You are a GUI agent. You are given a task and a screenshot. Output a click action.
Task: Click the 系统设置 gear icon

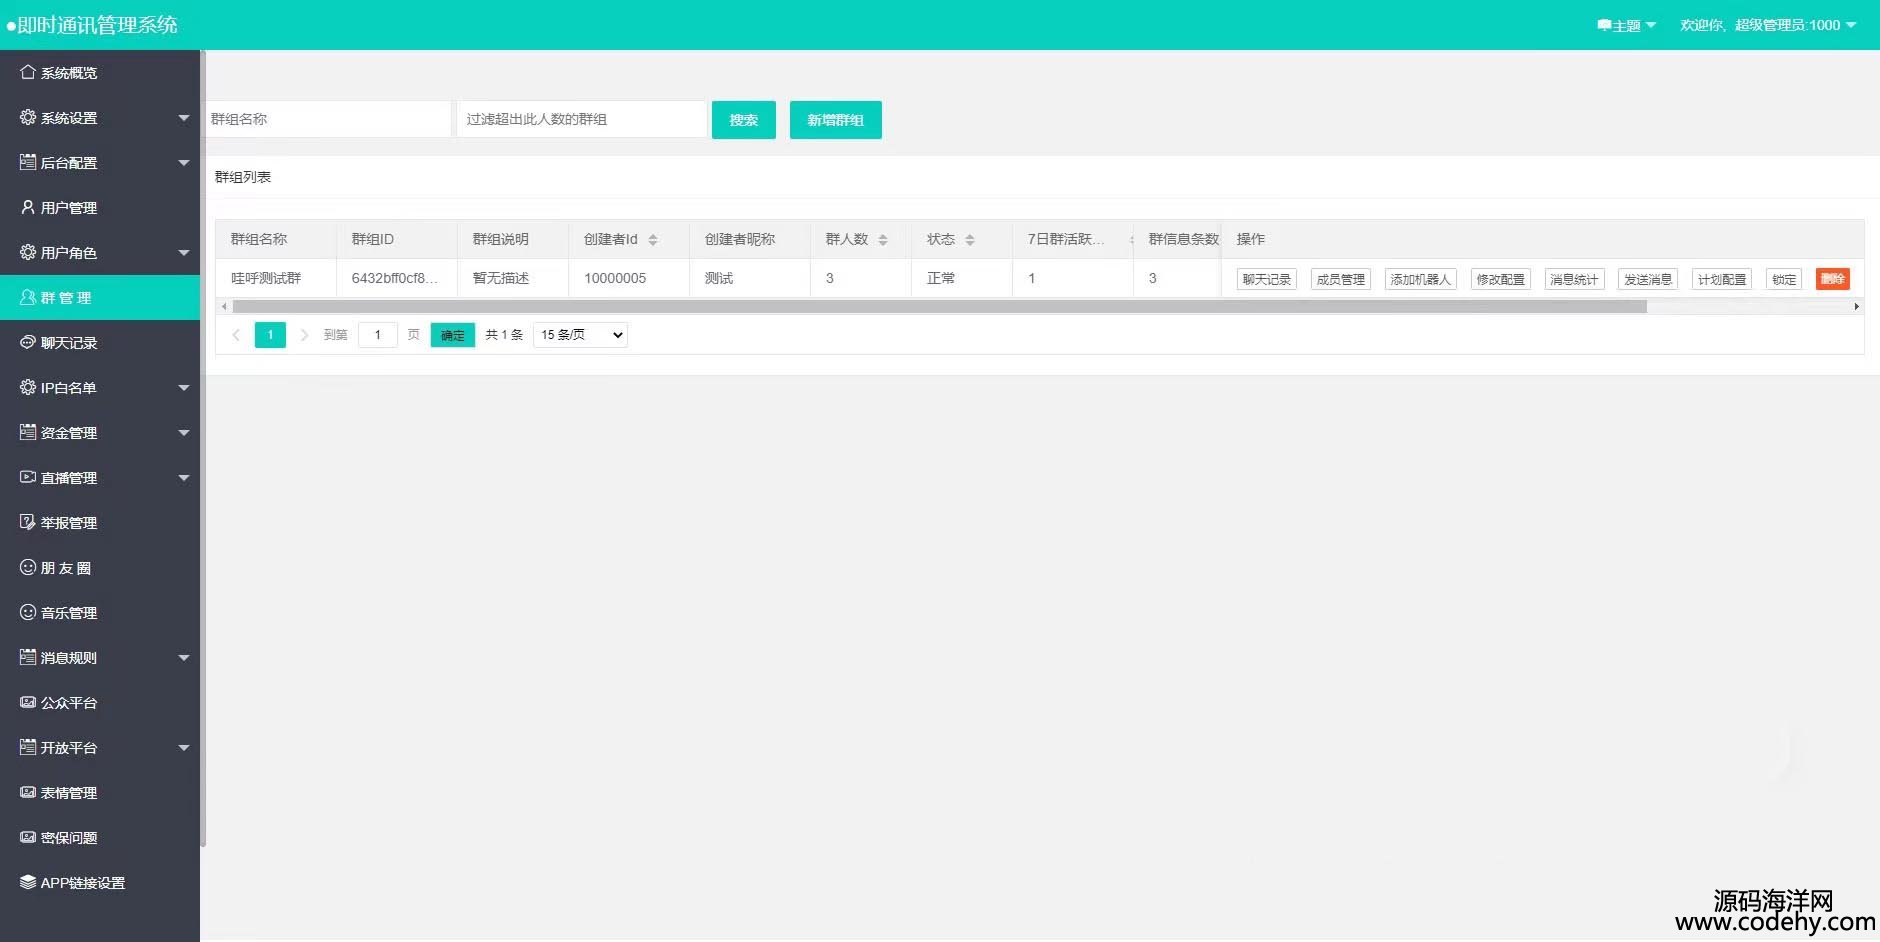click(x=28, y=117)
